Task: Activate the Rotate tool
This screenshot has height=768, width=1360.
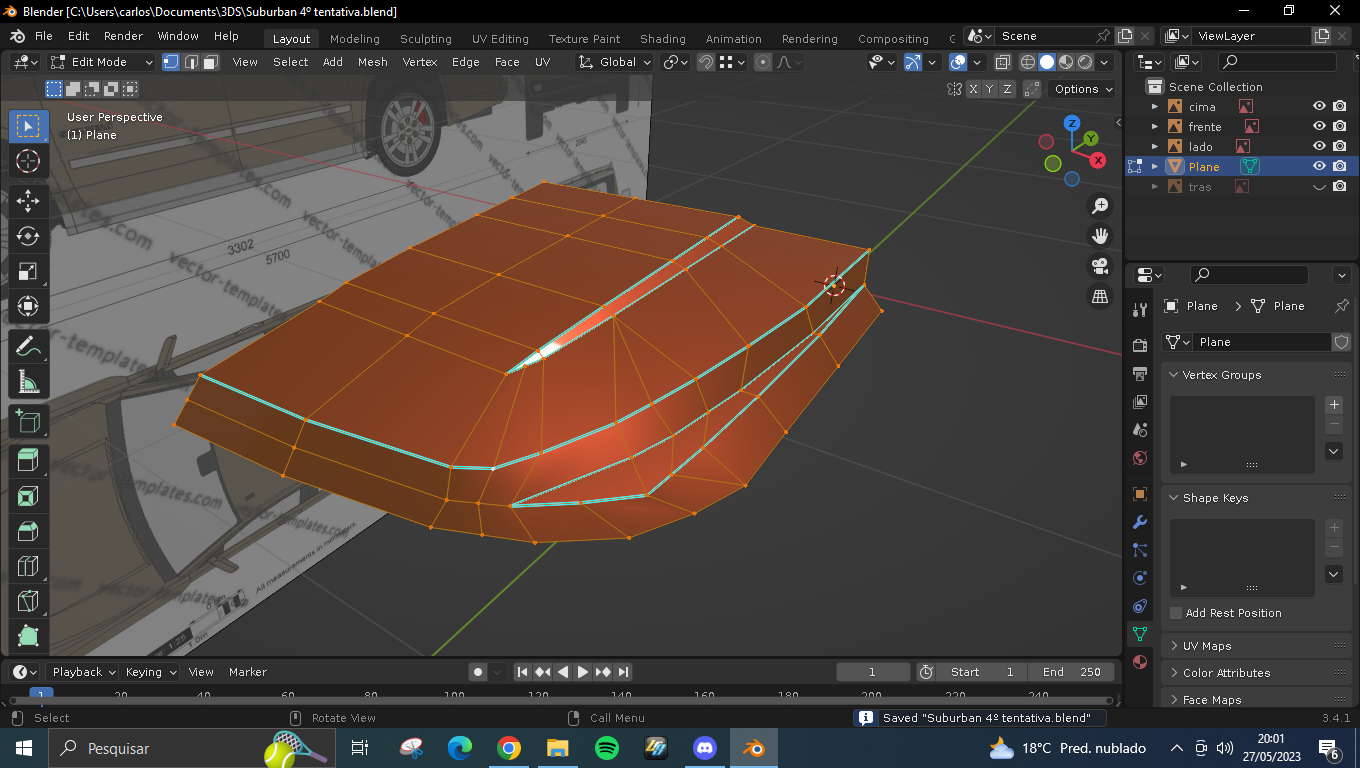Action: pyautogui.click(x=28, y=236)
